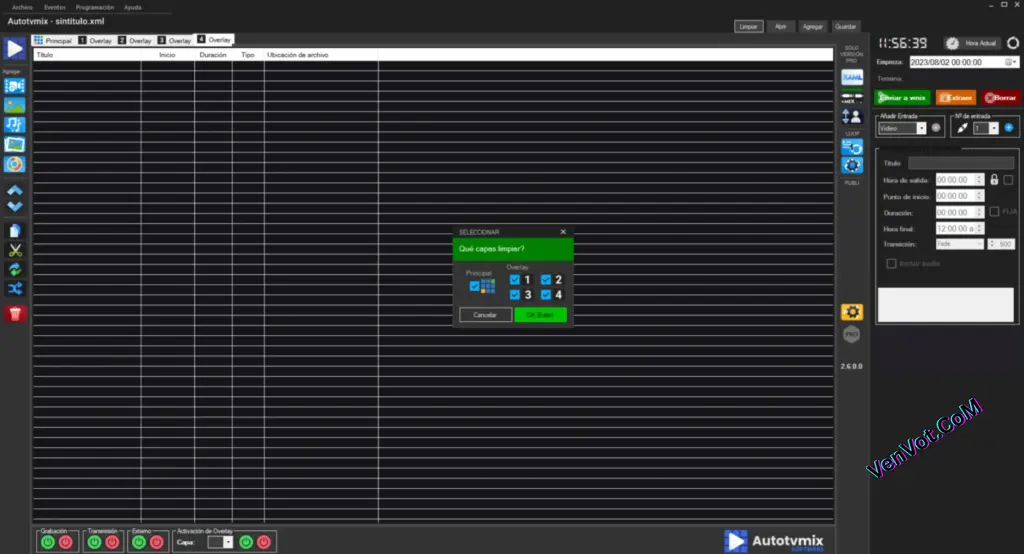Switch to the 2 Overlay tab
The width and height of the screenshot is (1024, 554).
[x=135, y=41]
